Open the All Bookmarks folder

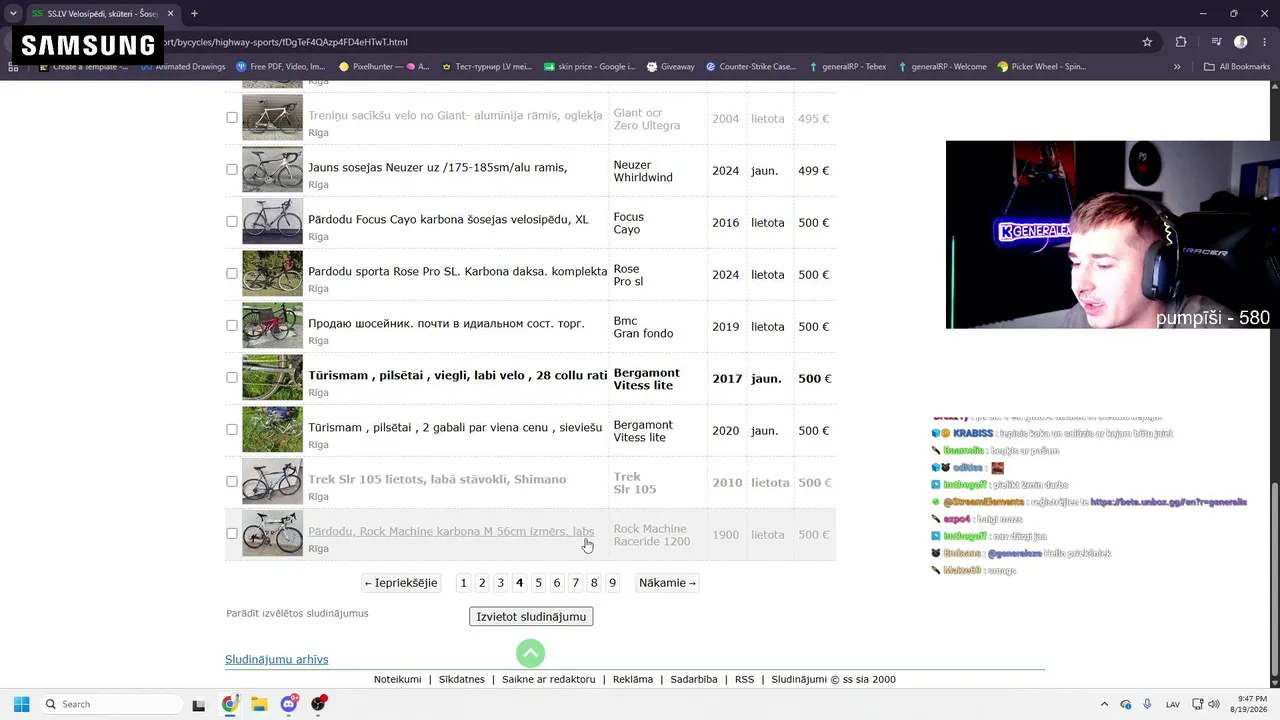coord(1236,67)
